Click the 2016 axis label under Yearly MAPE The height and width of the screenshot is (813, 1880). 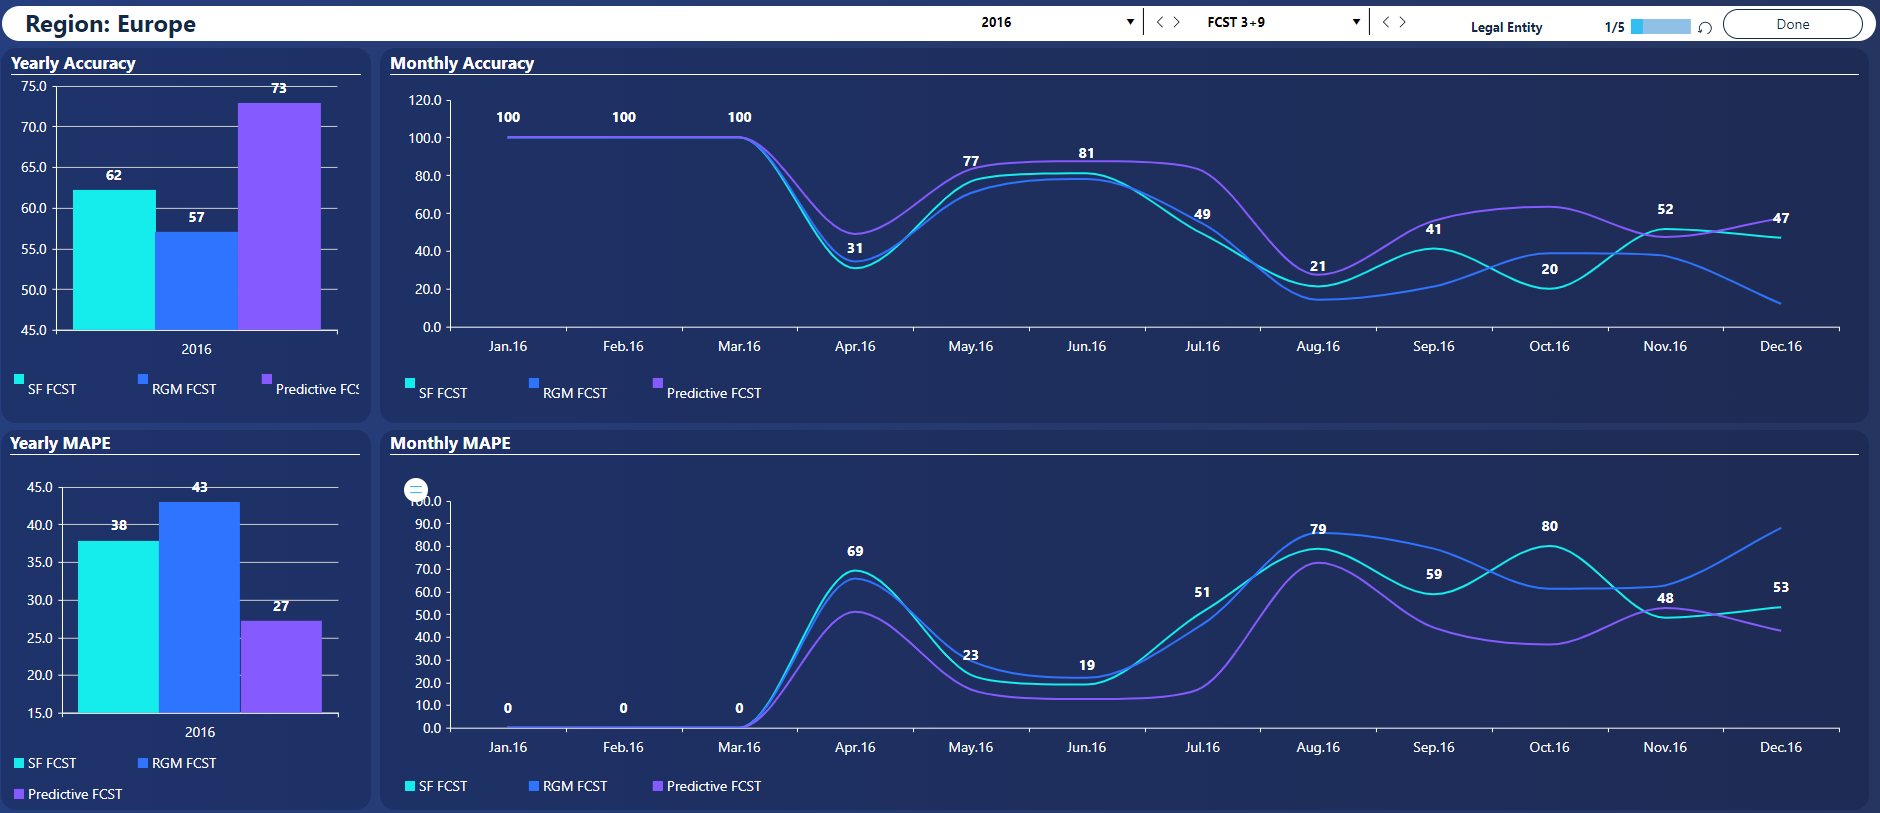pos(200,732)
